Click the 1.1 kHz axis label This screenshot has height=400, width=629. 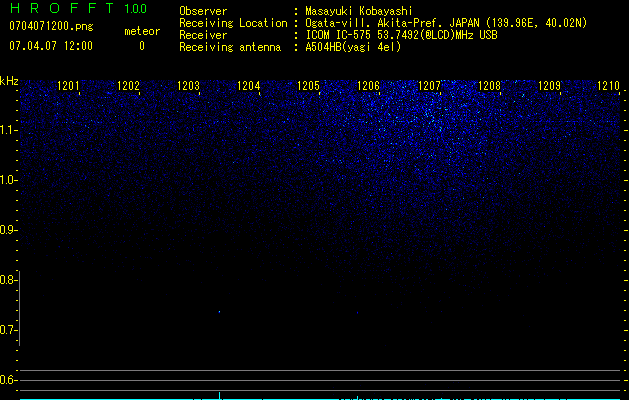[7, 130]
